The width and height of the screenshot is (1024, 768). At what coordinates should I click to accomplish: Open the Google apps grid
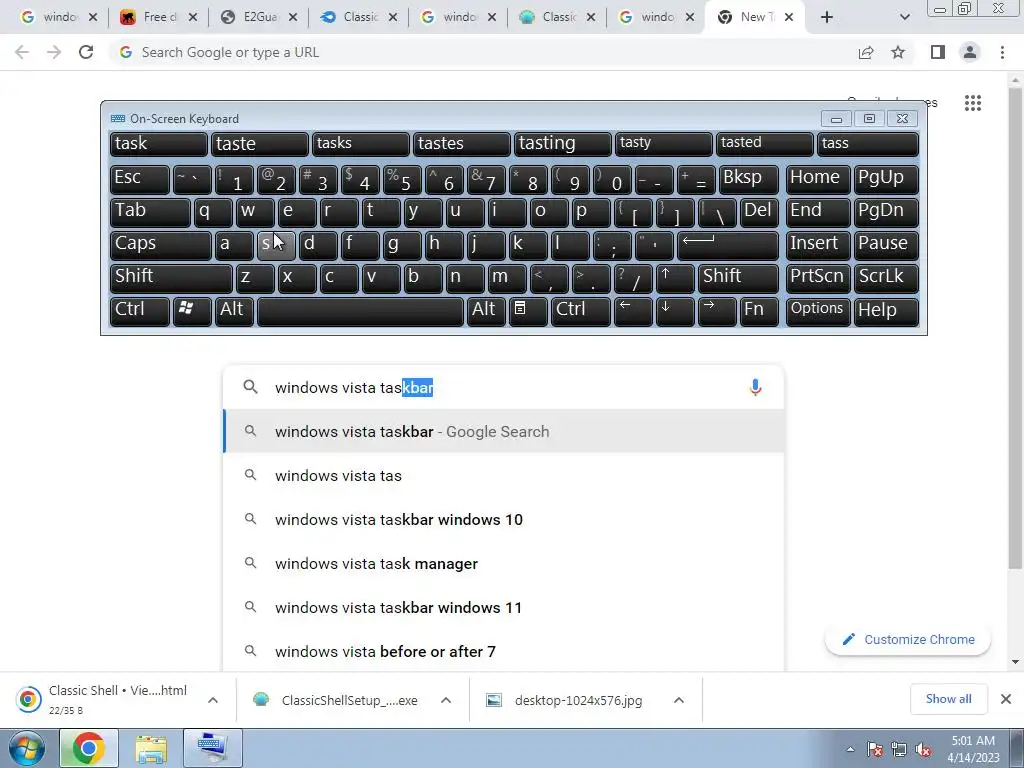pos(972,103)
